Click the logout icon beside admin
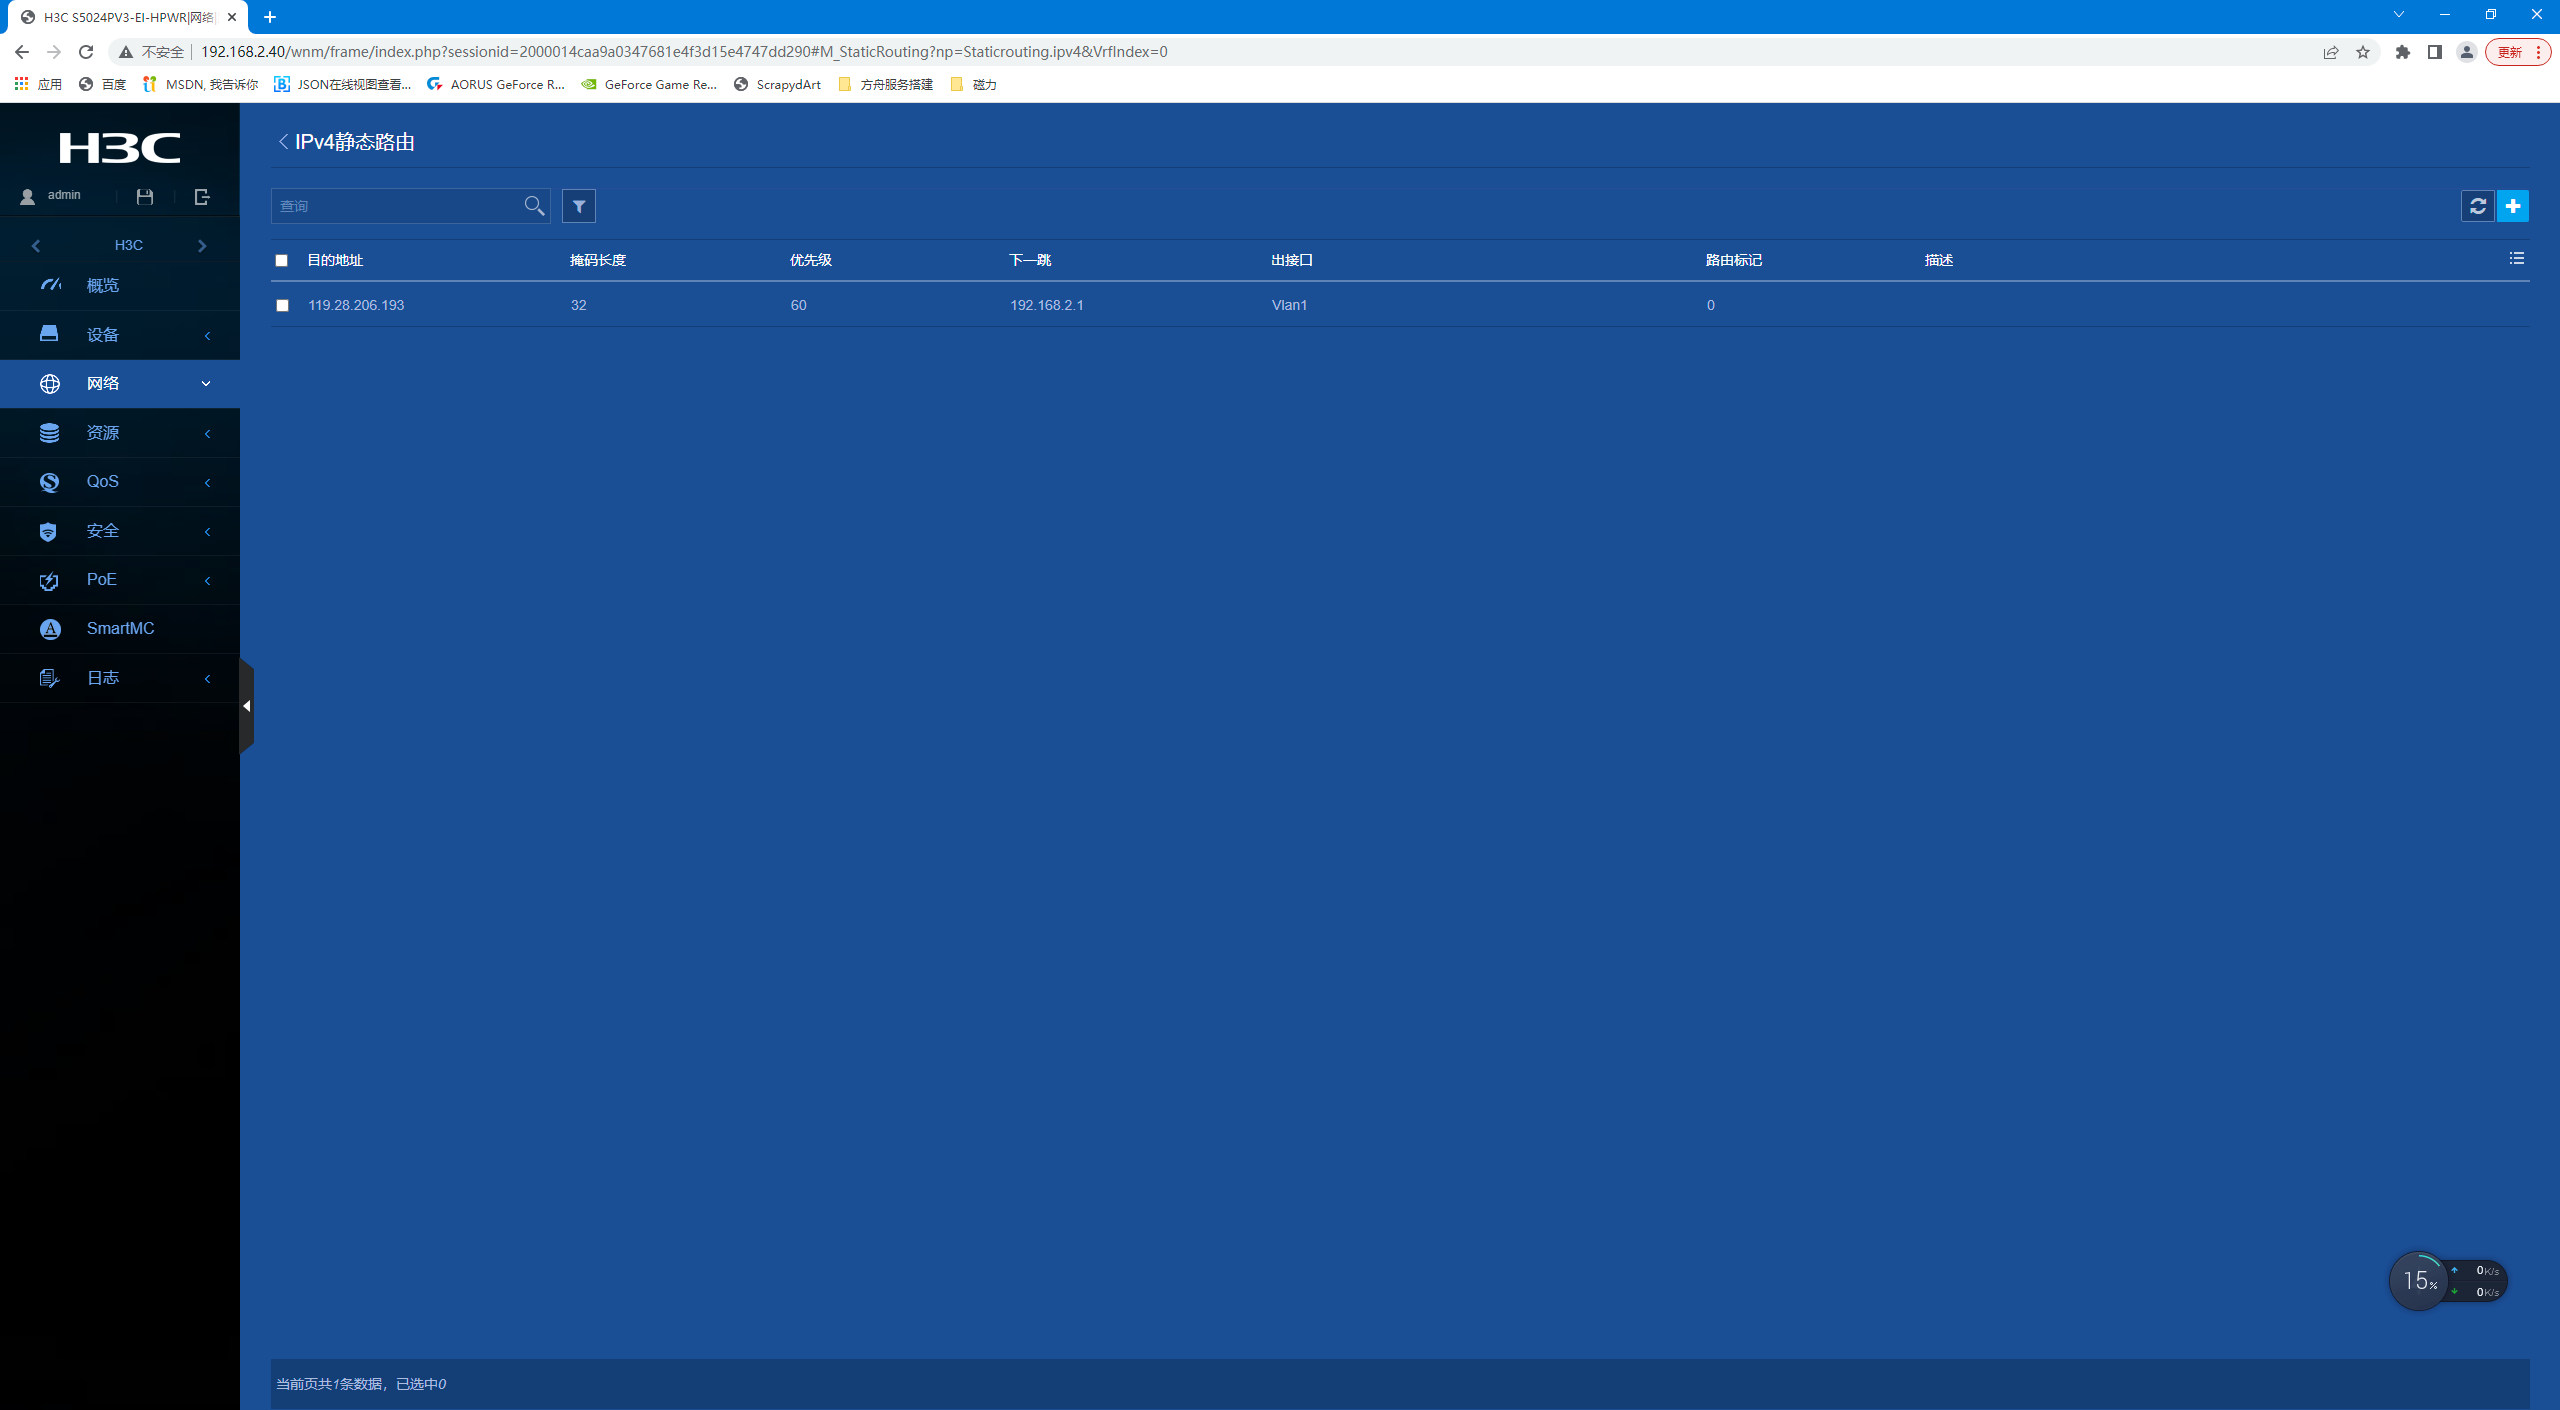The width and height of the screenshot is (2560, 1410). point(202,197)
